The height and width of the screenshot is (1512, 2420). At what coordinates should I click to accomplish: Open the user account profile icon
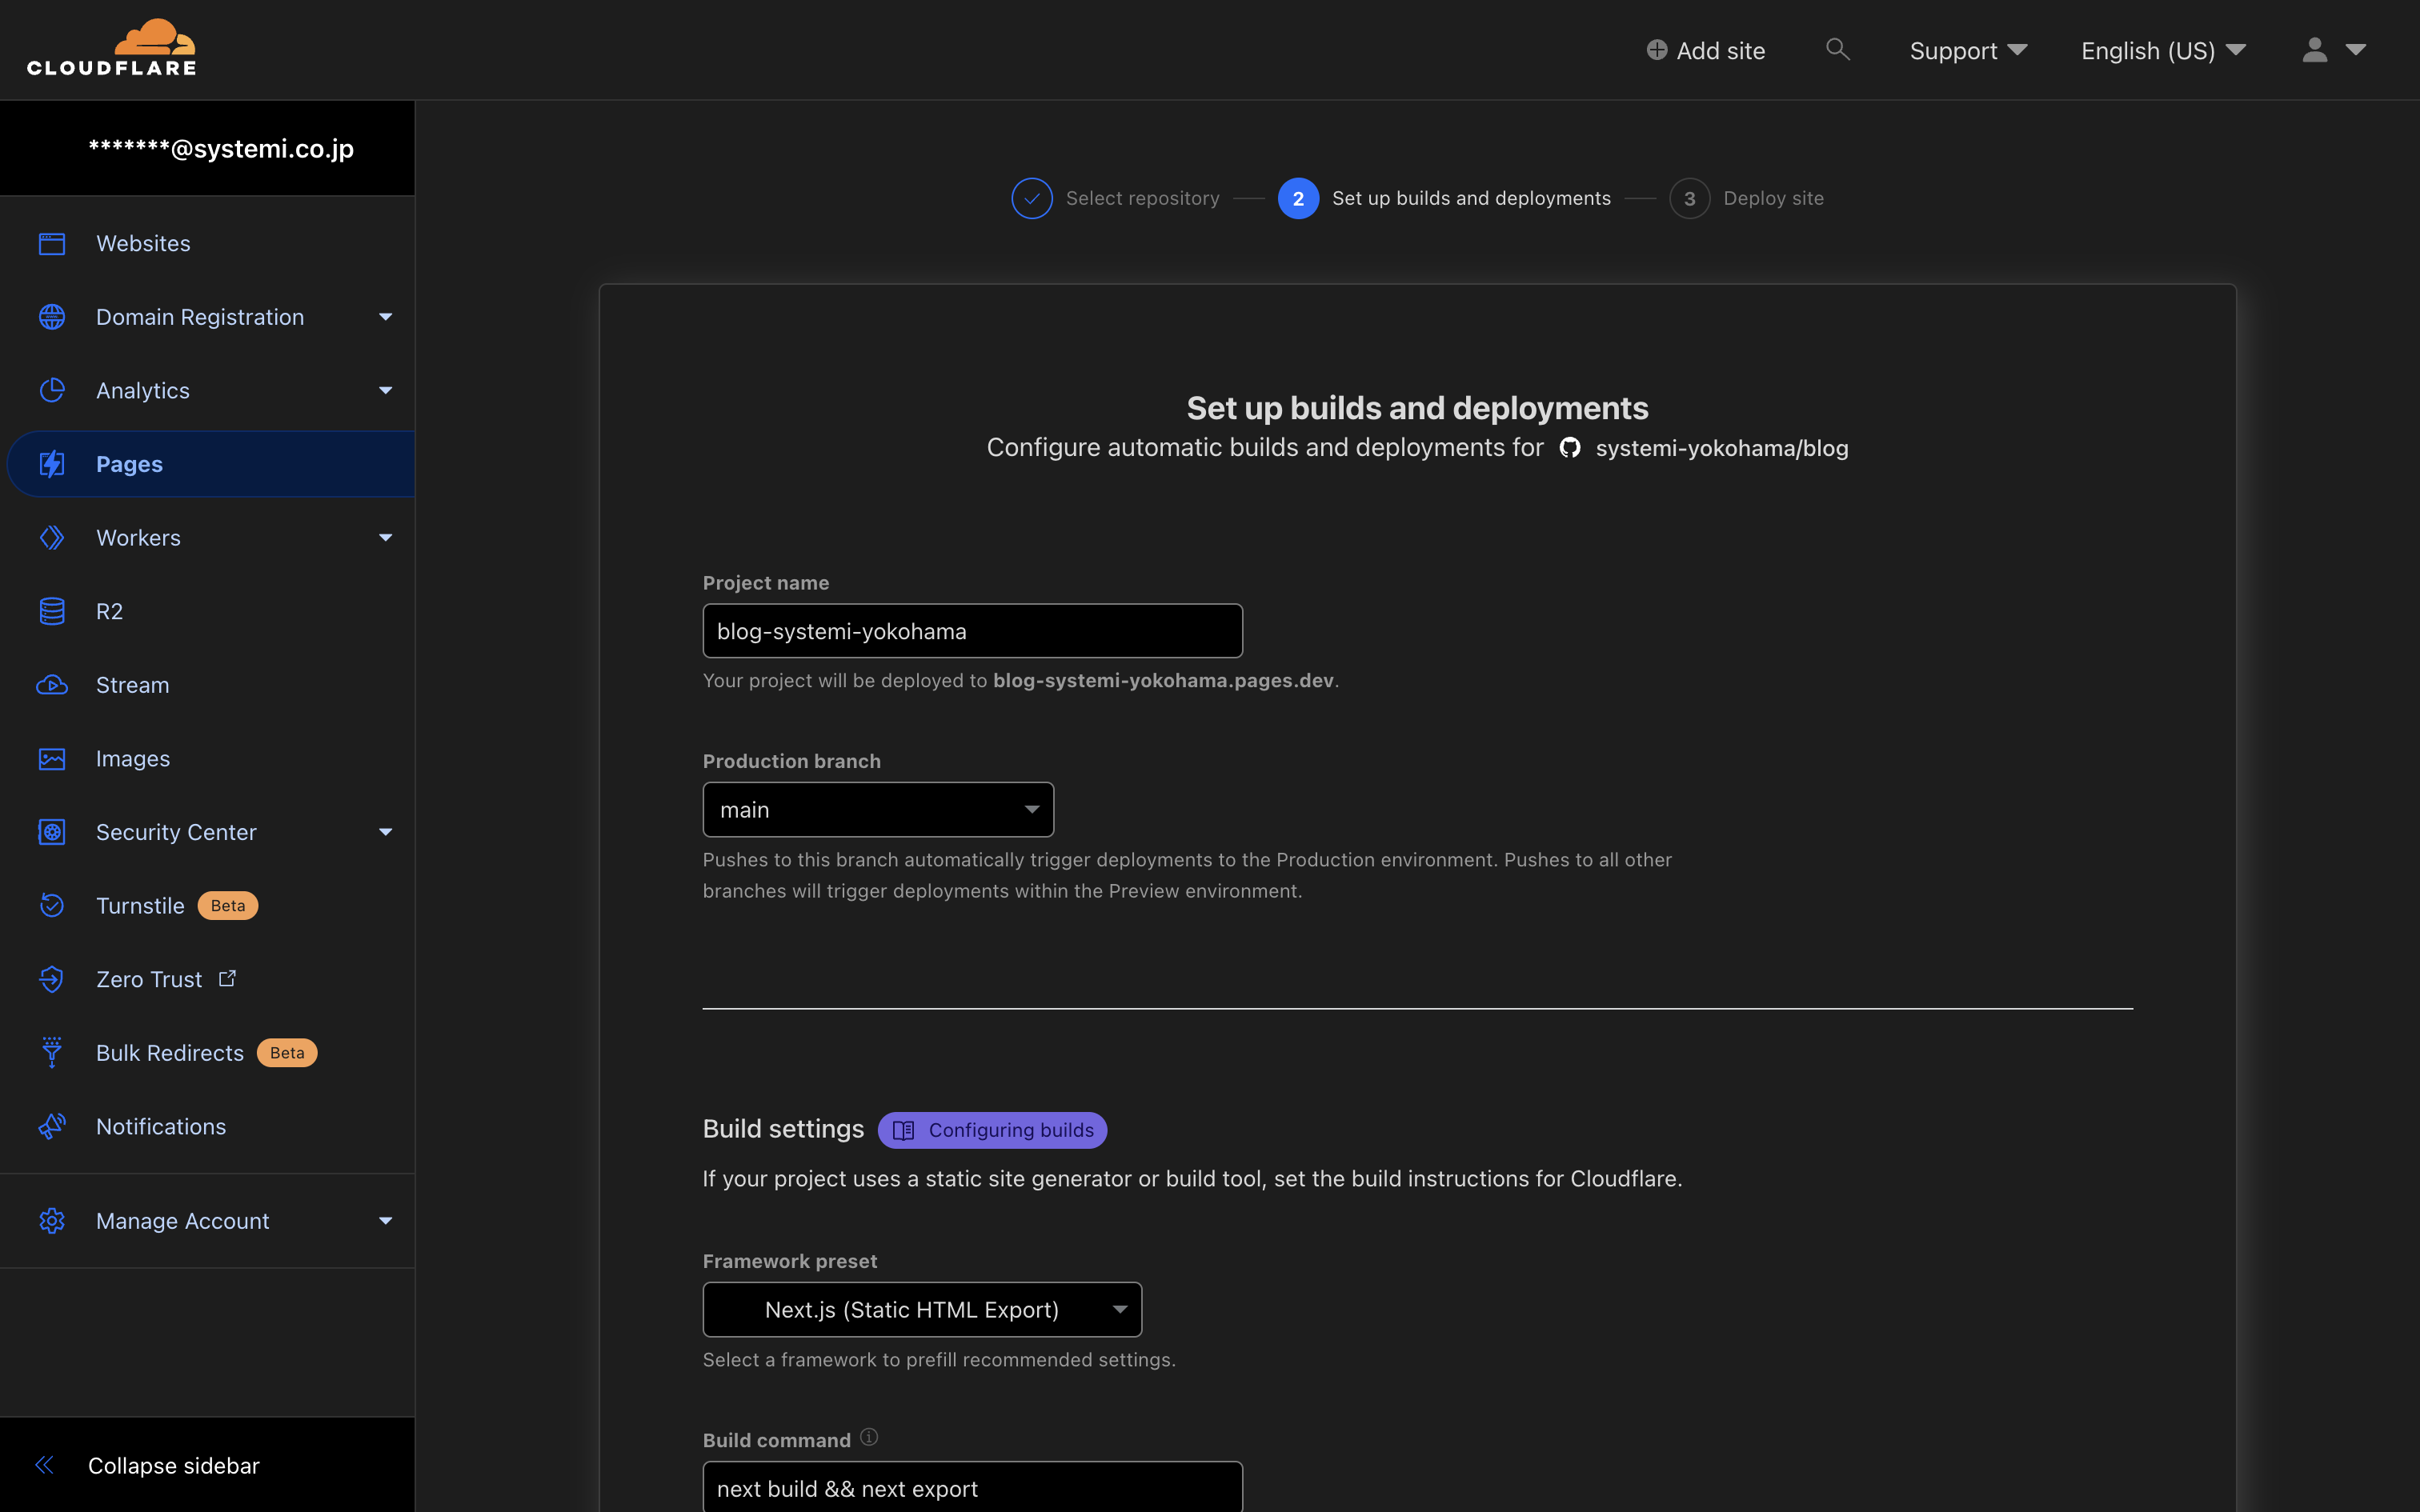pos(2314,50)
